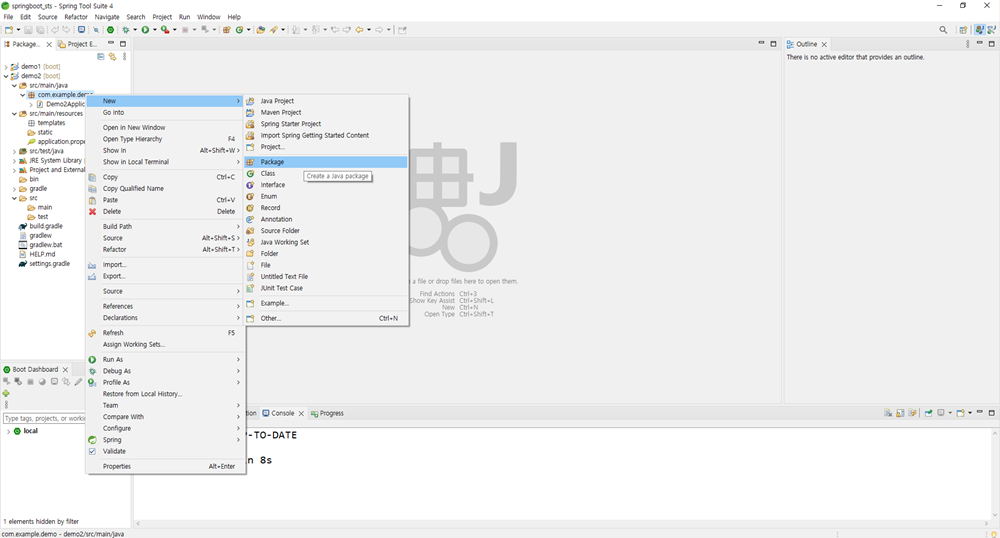Screen dimensions: 1000x538
Task: Click the Boot Dashboard filter text field
Action: click(x=44, y=418)
